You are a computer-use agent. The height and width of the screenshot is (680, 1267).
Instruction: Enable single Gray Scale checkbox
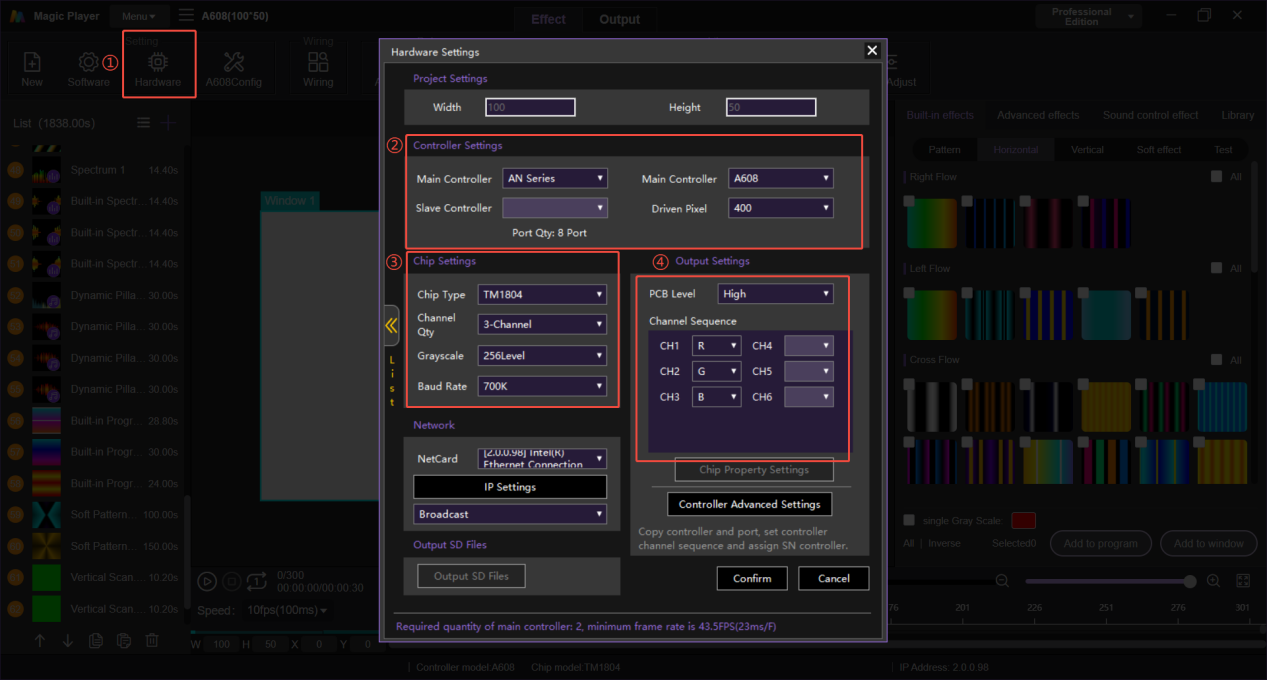pyautogui.click(x=909, y=520)
